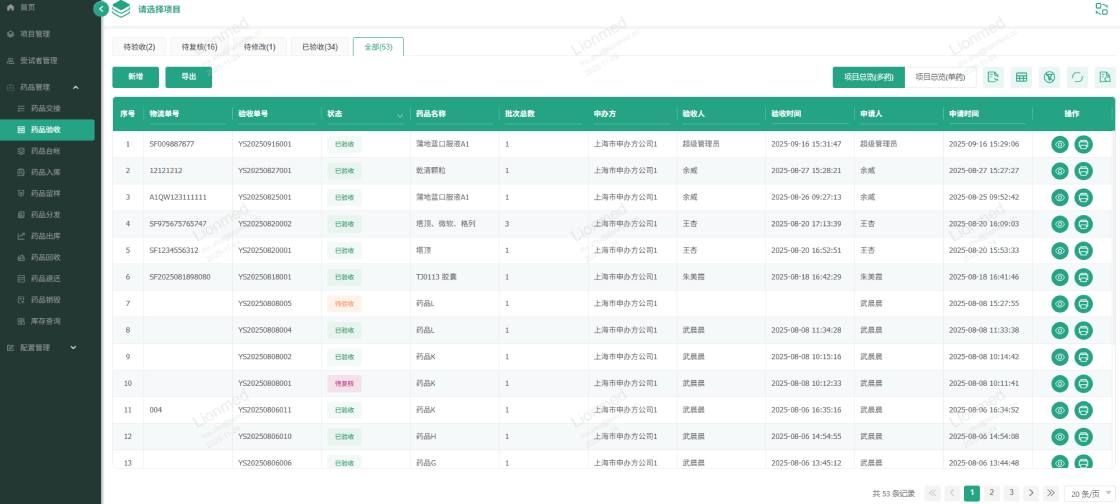Viewport: 1120px width, 504px height.
Task: Click the print icon for row 5
Action: point(1083,250)
